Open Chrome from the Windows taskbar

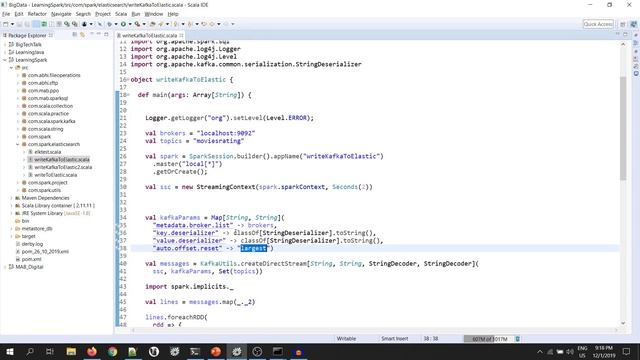[x=112, y=351]
